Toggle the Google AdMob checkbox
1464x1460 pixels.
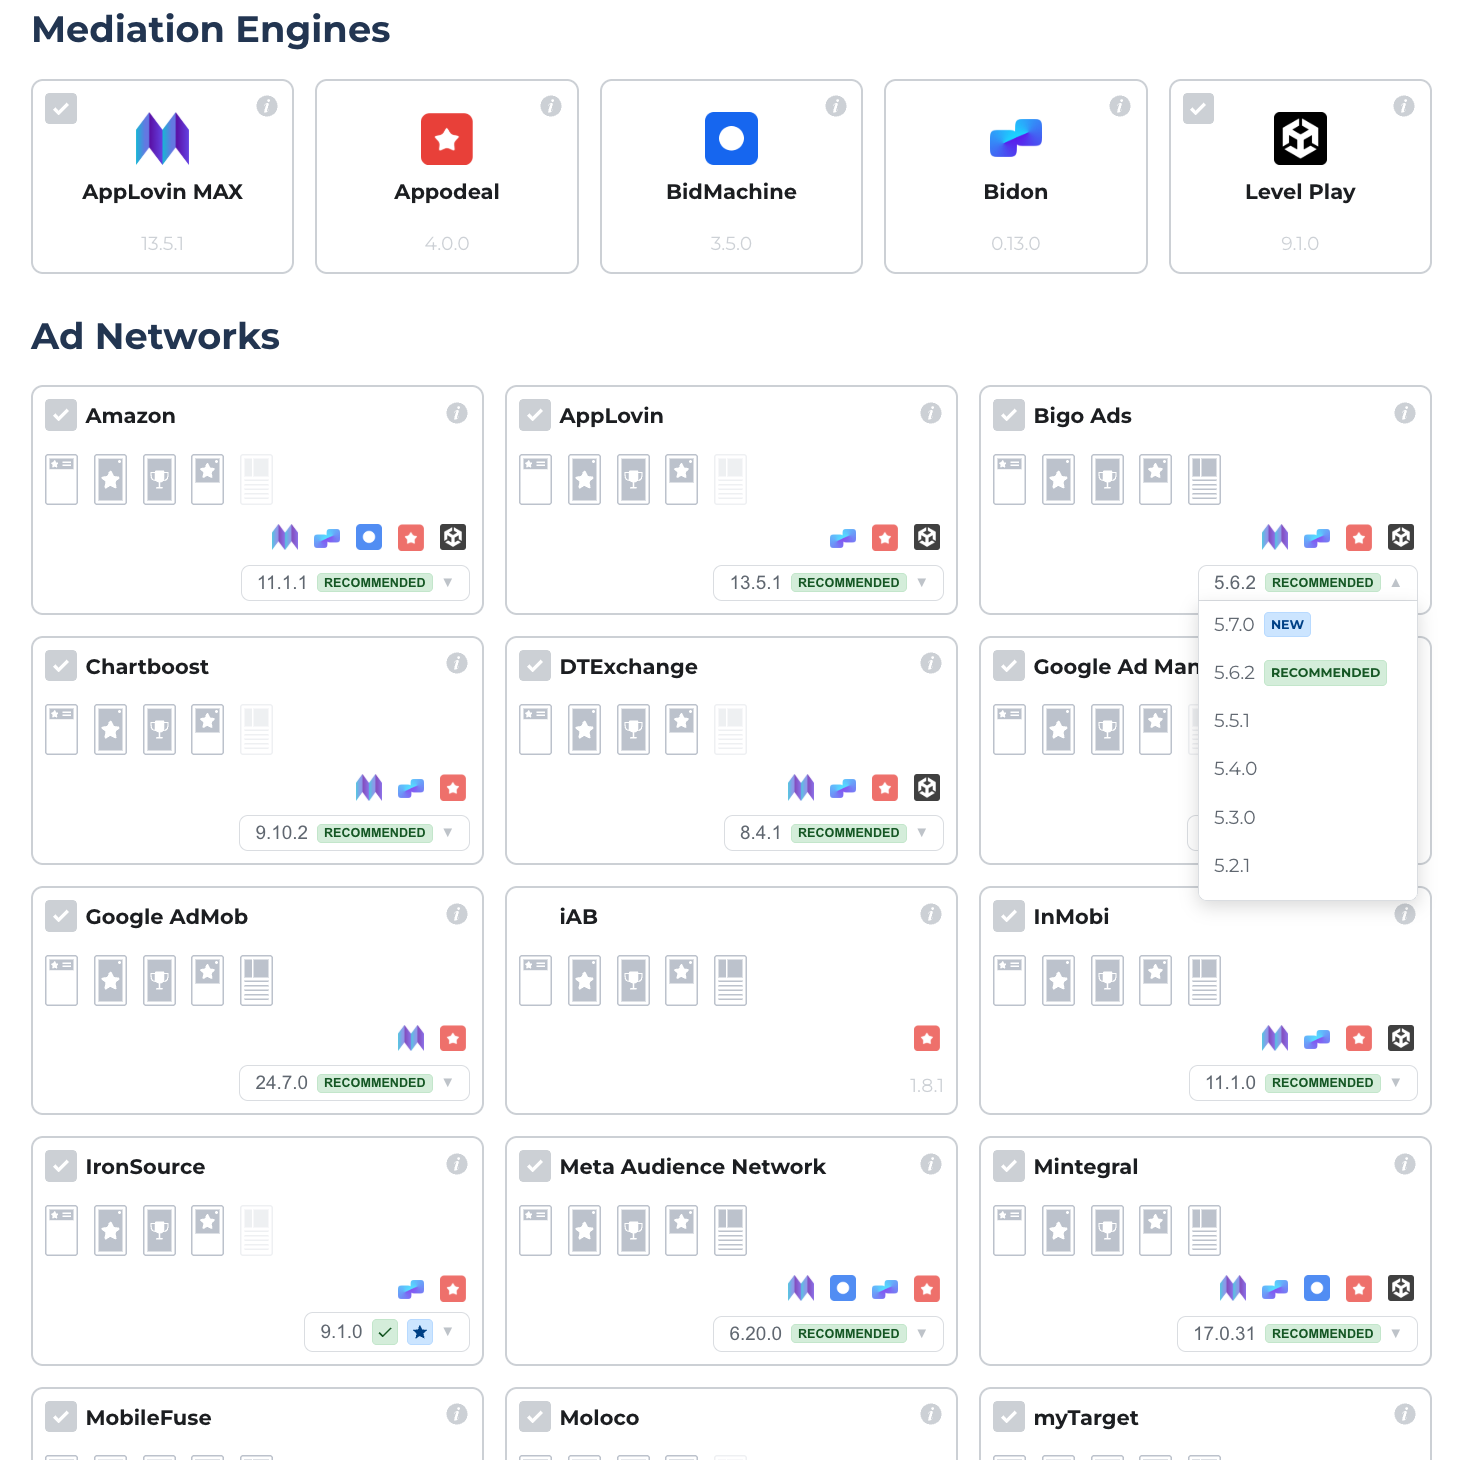coord(61,915)
